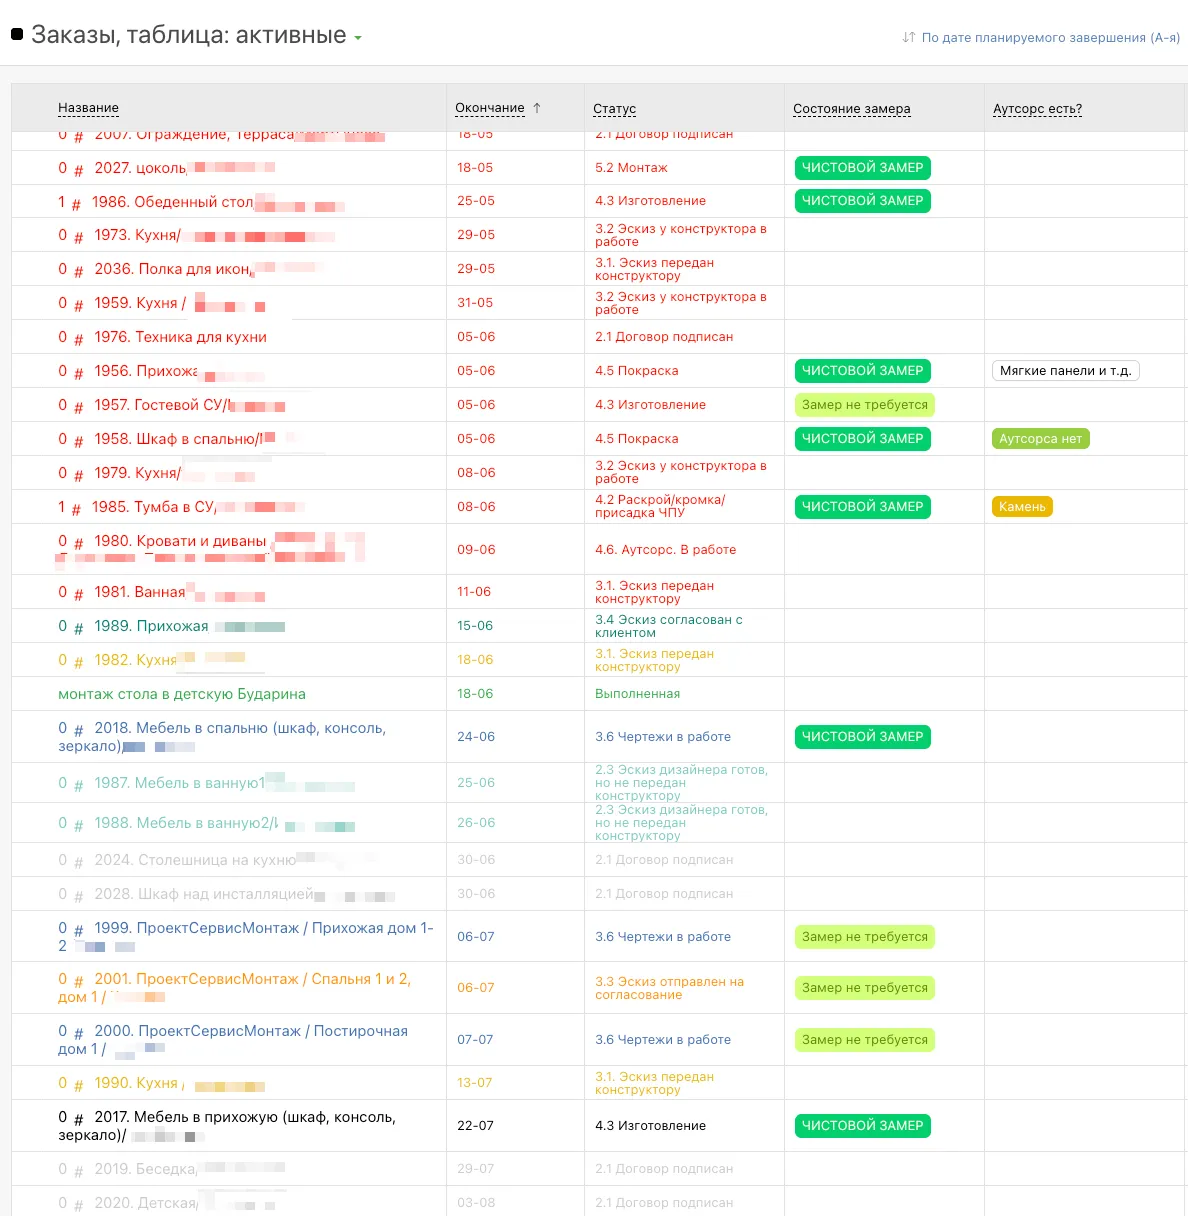
Task: Click the yellow 'Камень' outsource tag
Action: point(1022,507)
